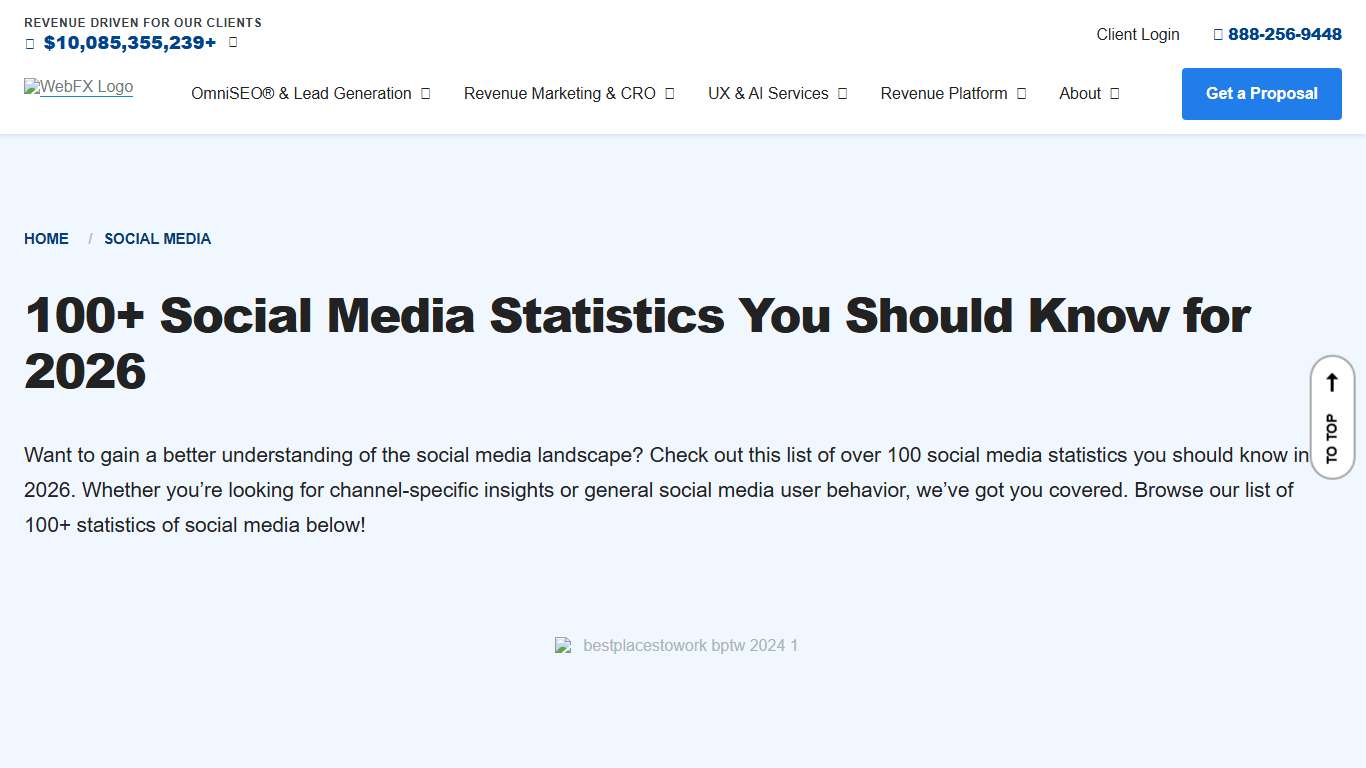
Task: Select the About navigation menu item
Action: 1080,93
